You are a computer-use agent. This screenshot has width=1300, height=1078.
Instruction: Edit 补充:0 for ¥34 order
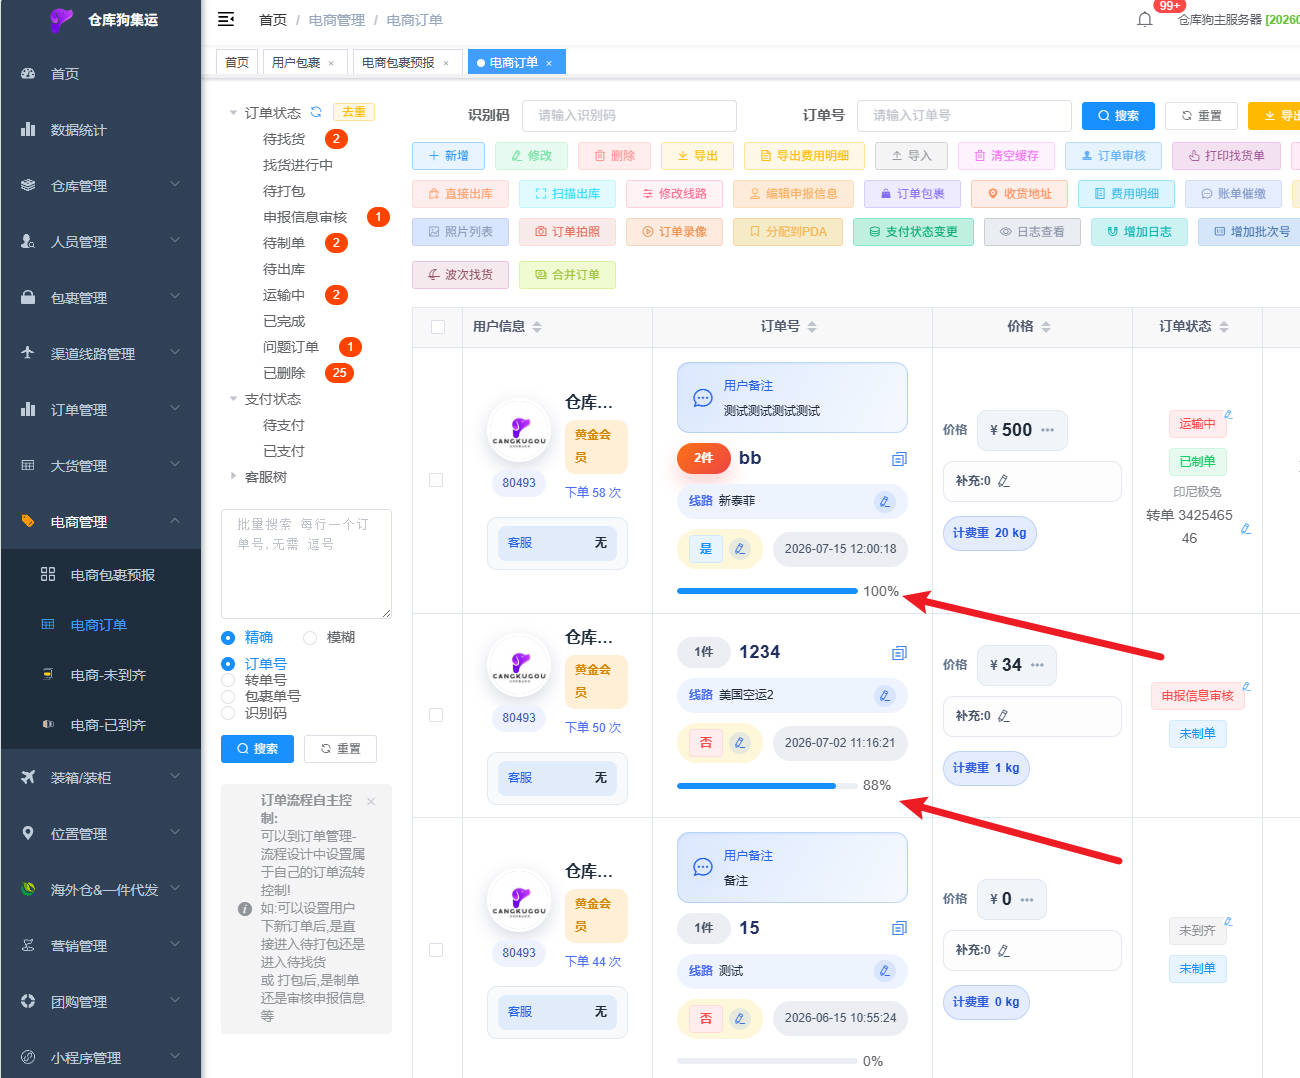tap(1003, 716)
